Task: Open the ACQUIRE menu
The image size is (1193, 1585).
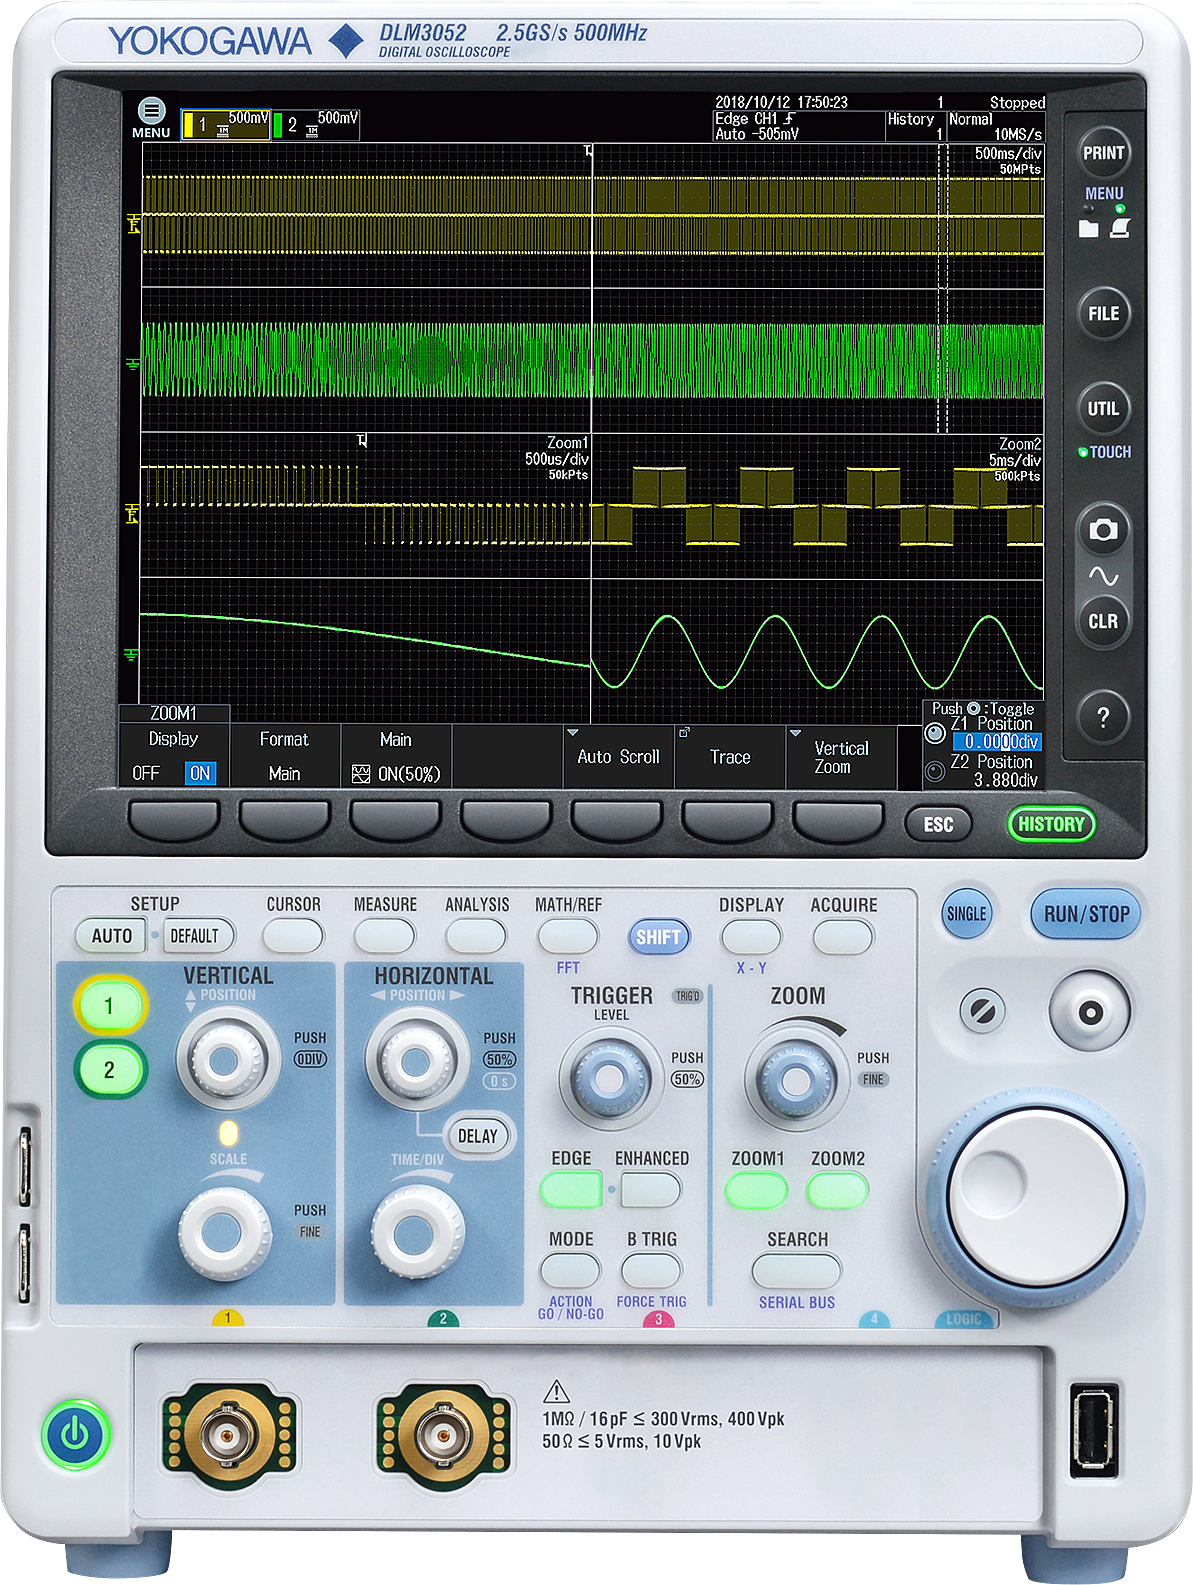Action: (x=843, y=936)
